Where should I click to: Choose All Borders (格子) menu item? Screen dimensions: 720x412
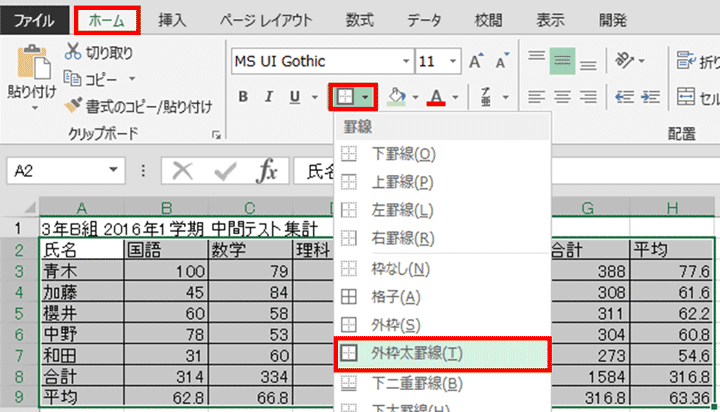(442, 297)
